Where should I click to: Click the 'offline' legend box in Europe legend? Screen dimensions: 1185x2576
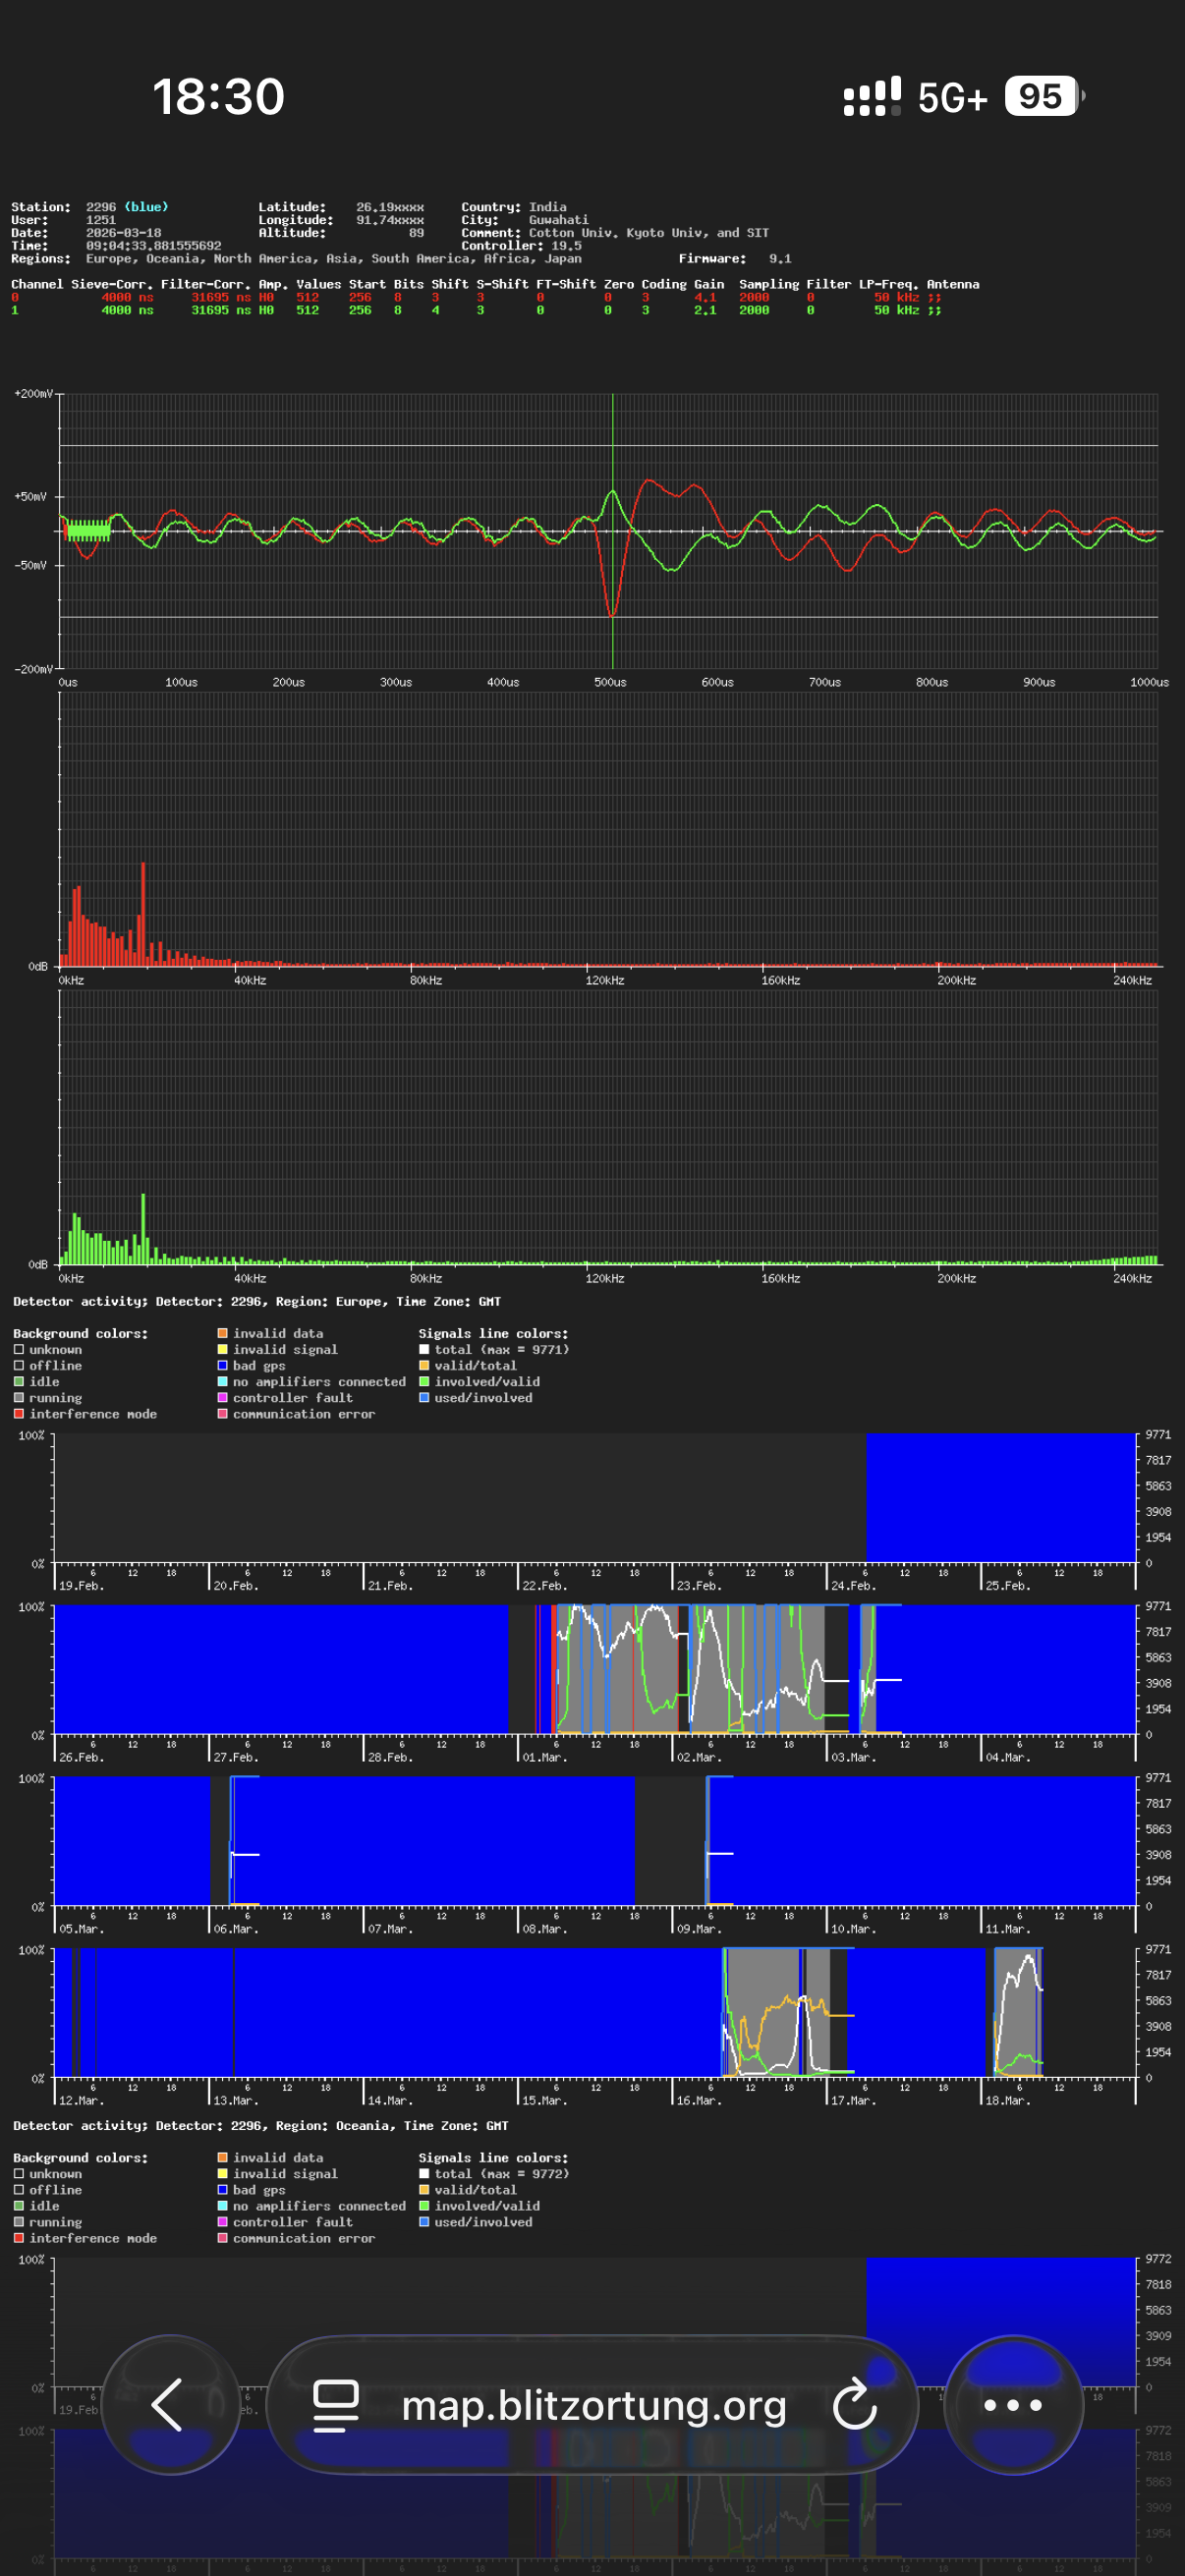tap(19, 1366)
